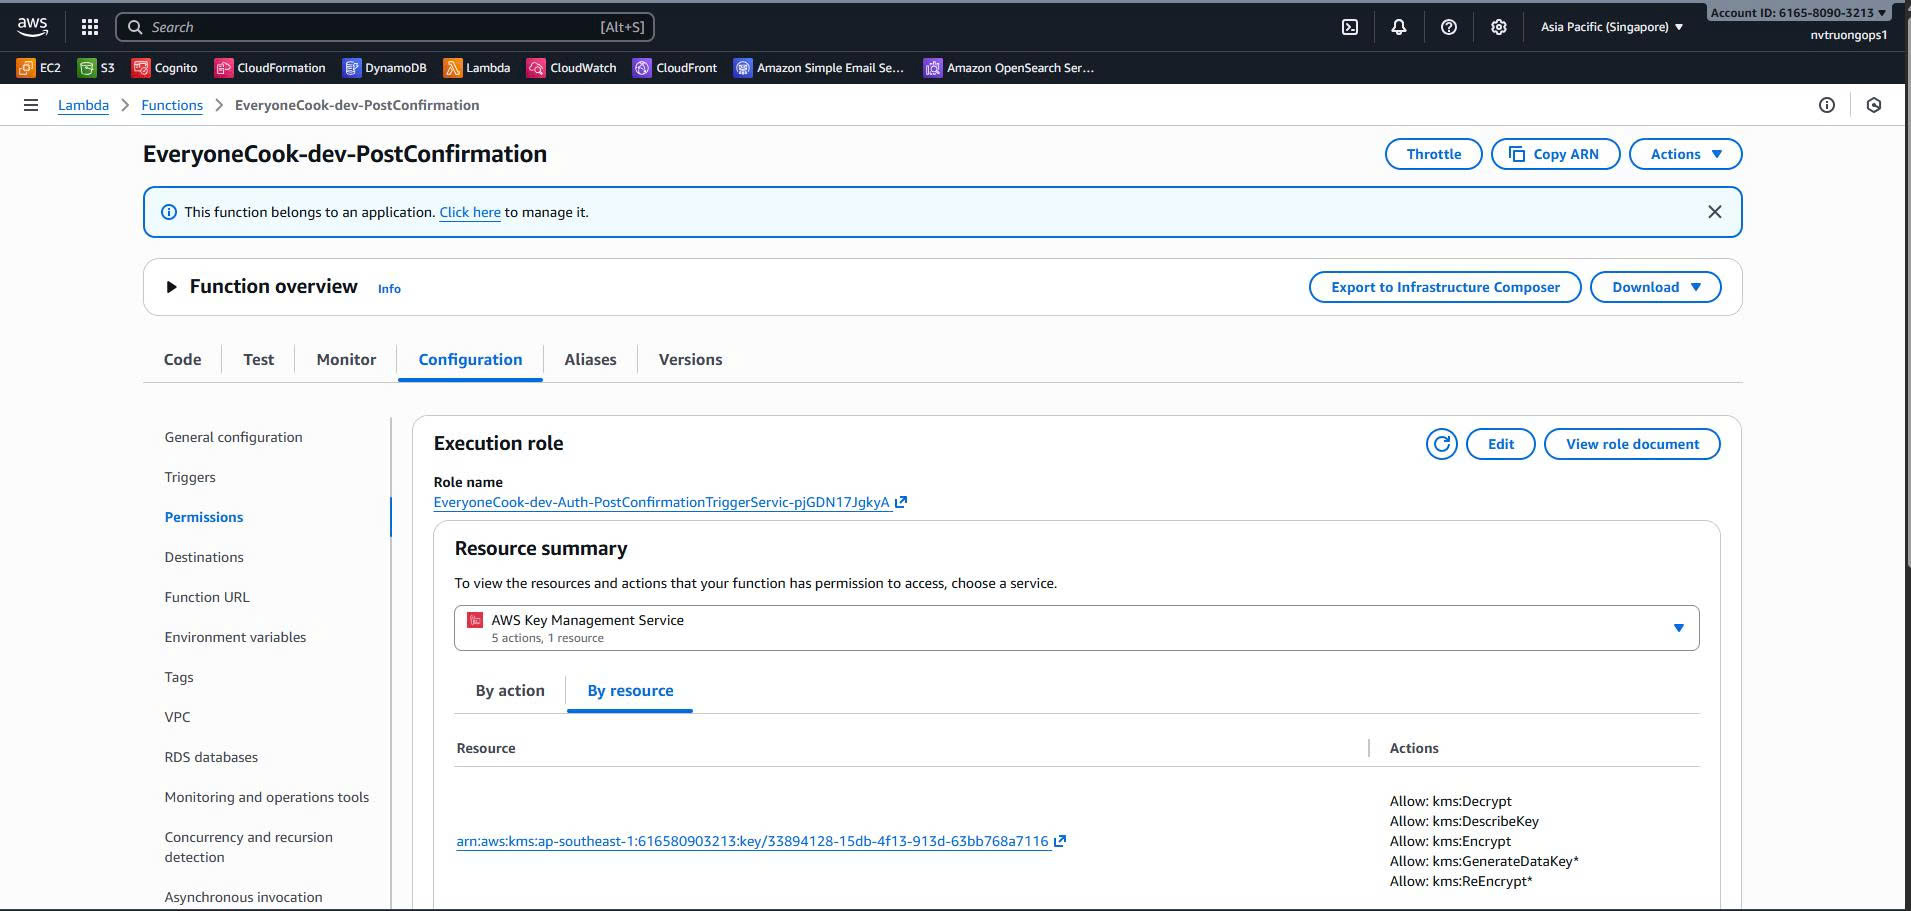This screenshot has width=1911, height=911.
Task: Open the services grid menu
Action: pos(90,27)
